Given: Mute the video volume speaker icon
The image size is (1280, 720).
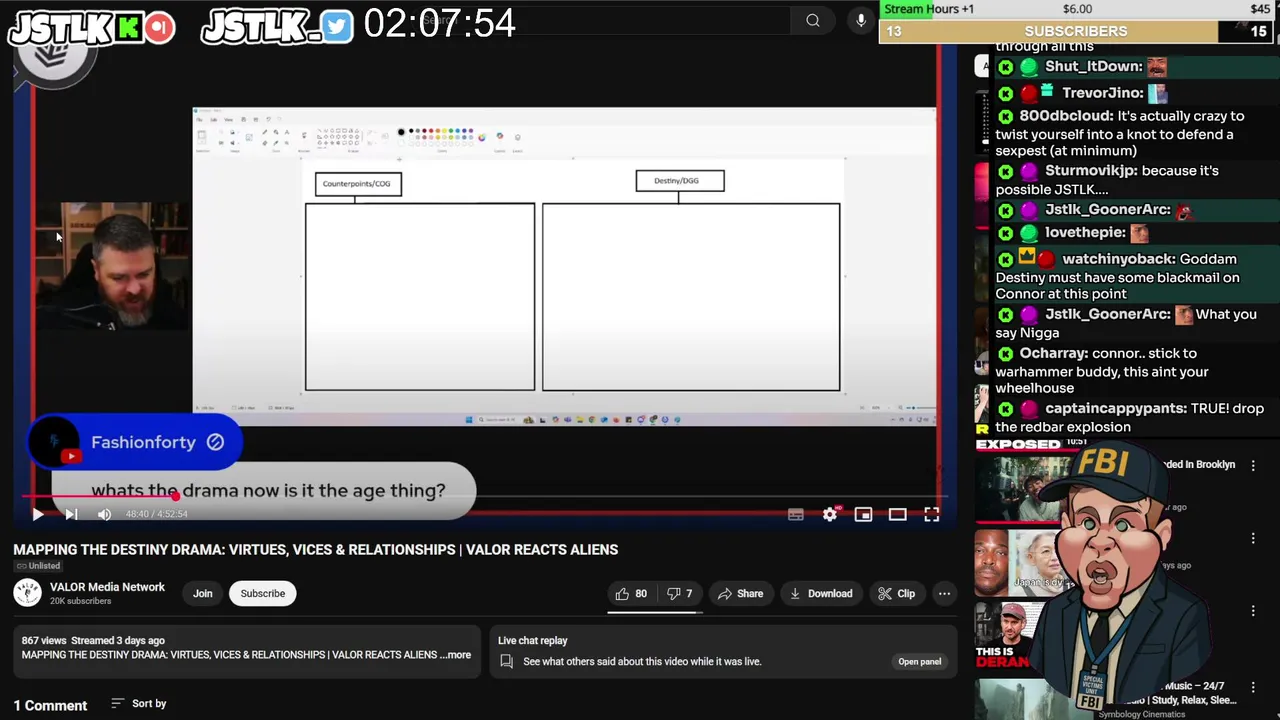Looking at the screenshot, I should 104,514.
